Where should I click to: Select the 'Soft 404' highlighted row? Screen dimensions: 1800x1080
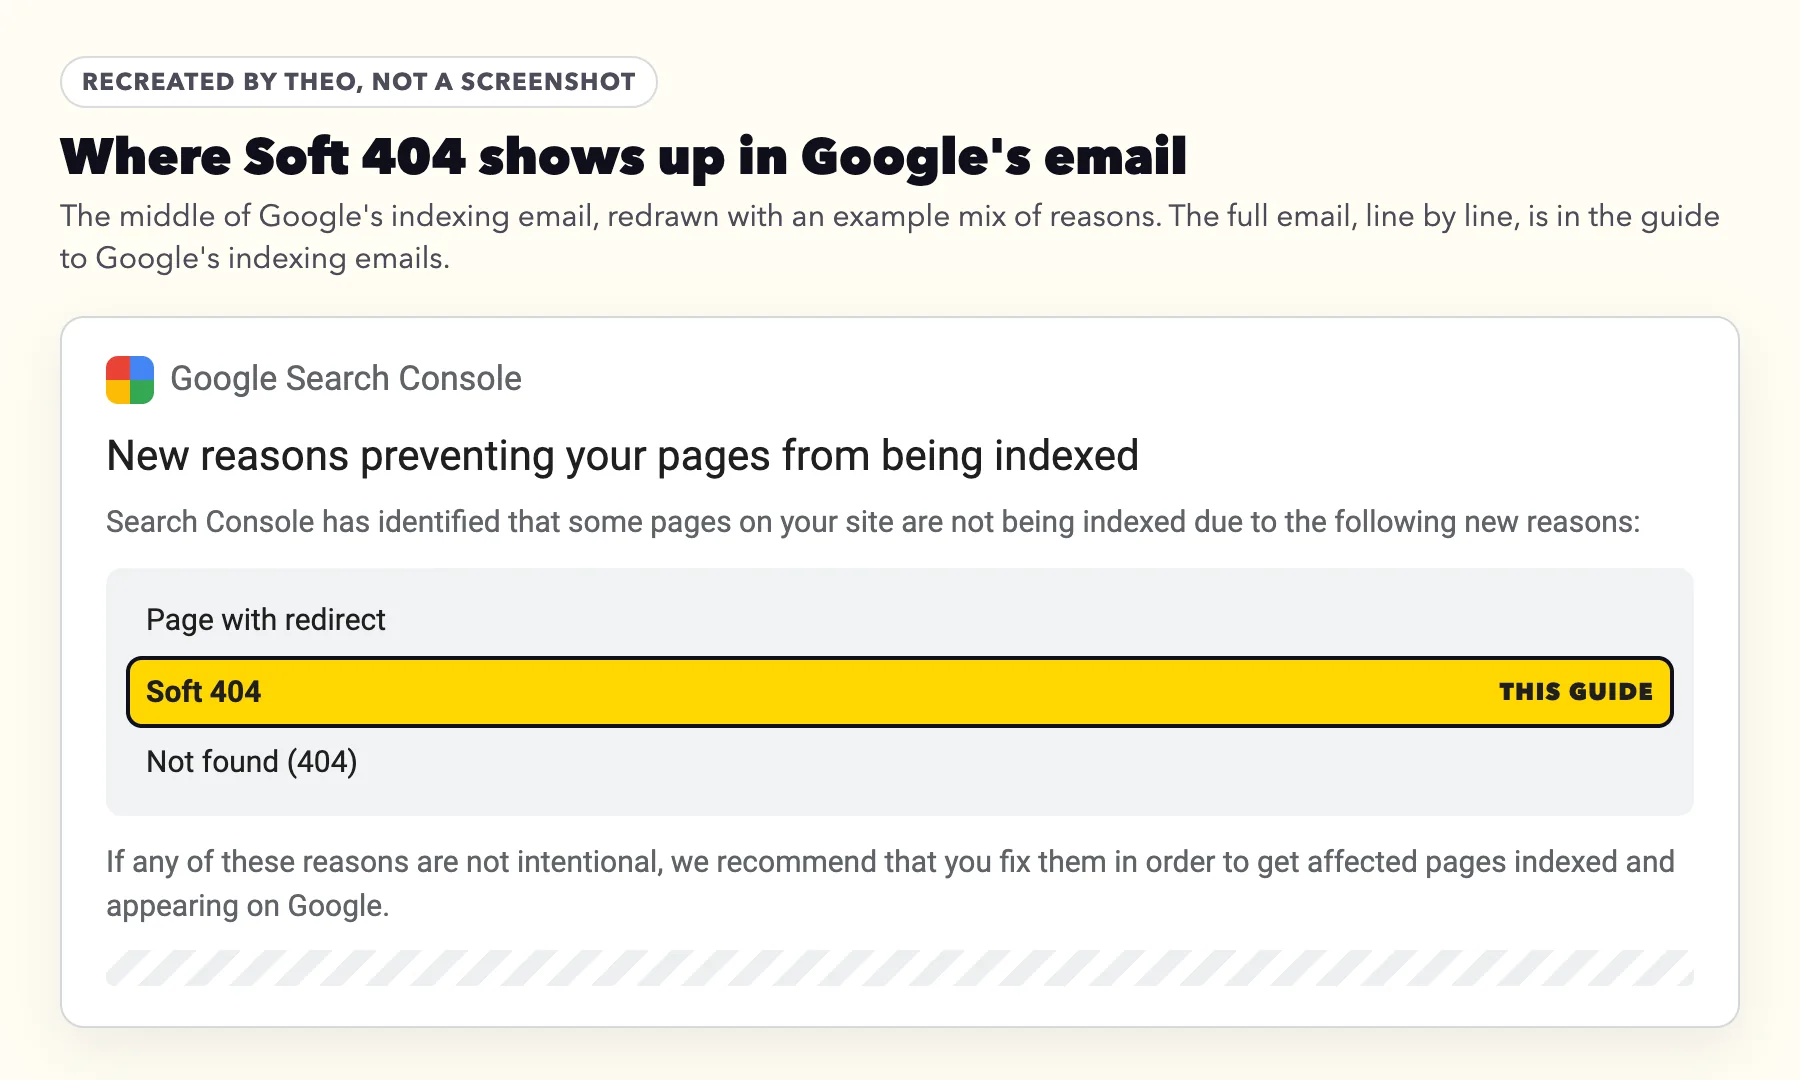[900, 692]
